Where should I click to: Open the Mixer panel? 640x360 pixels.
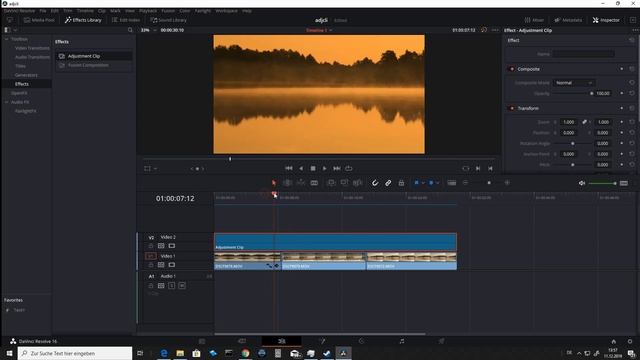coord(534,20)
